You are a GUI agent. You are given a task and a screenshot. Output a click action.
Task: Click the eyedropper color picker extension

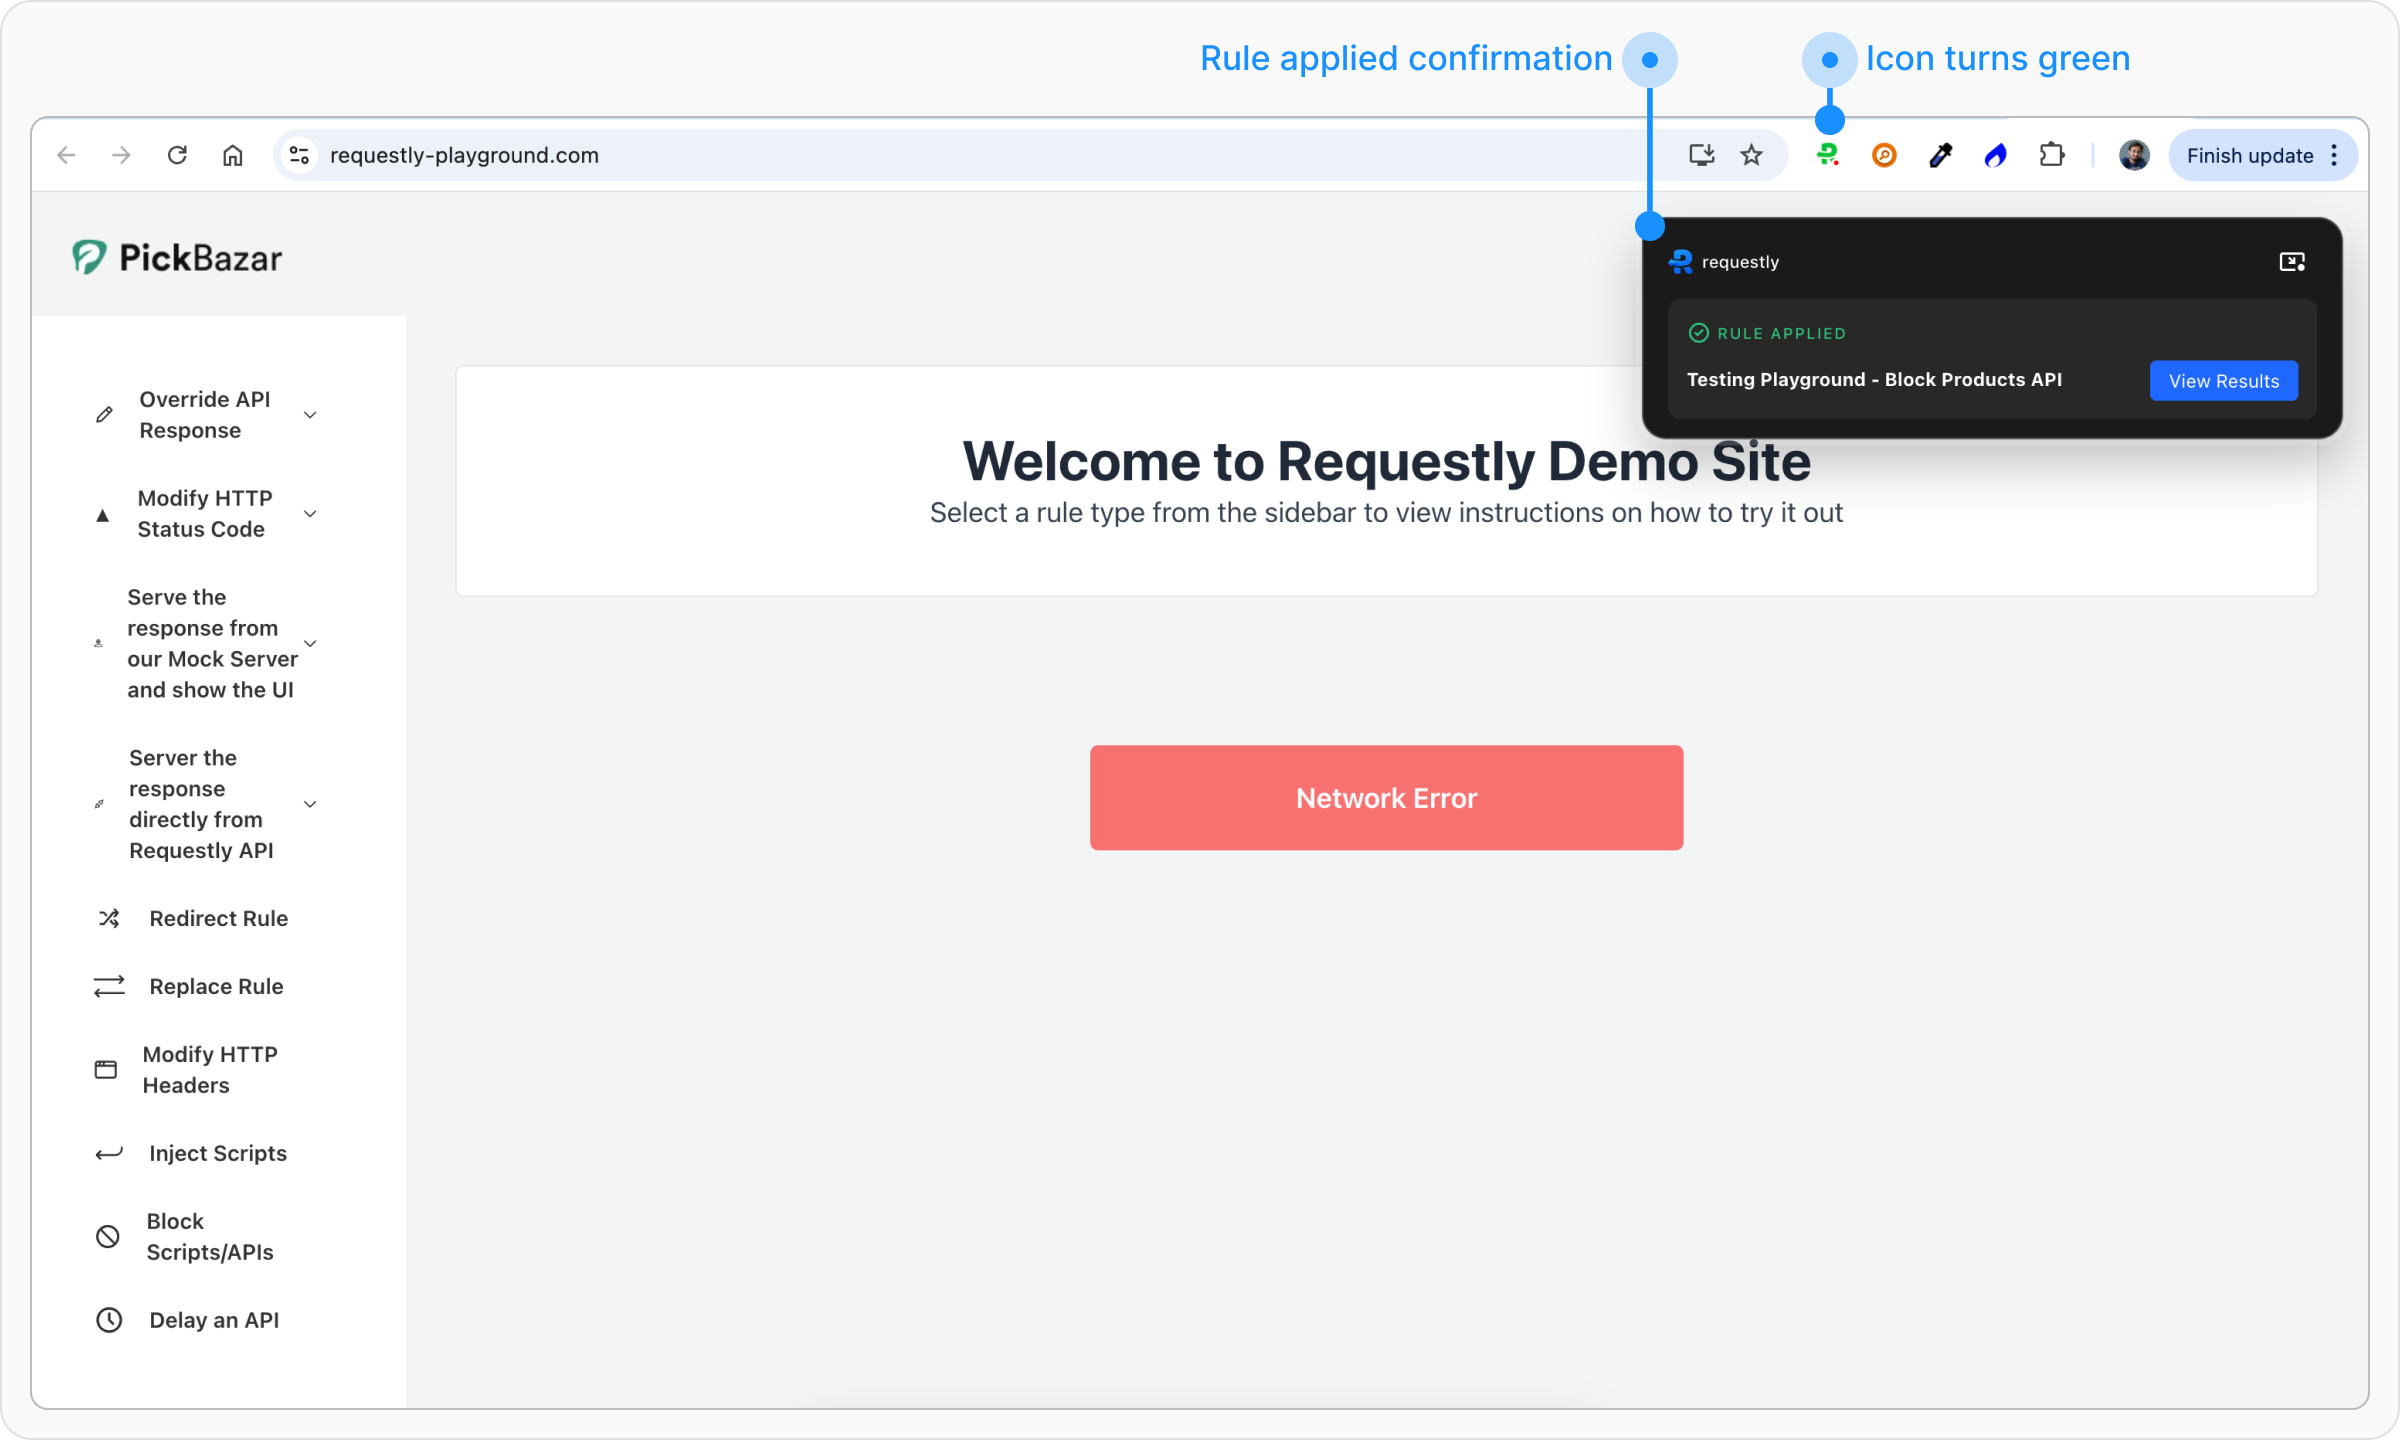(x=1940, y=155)
